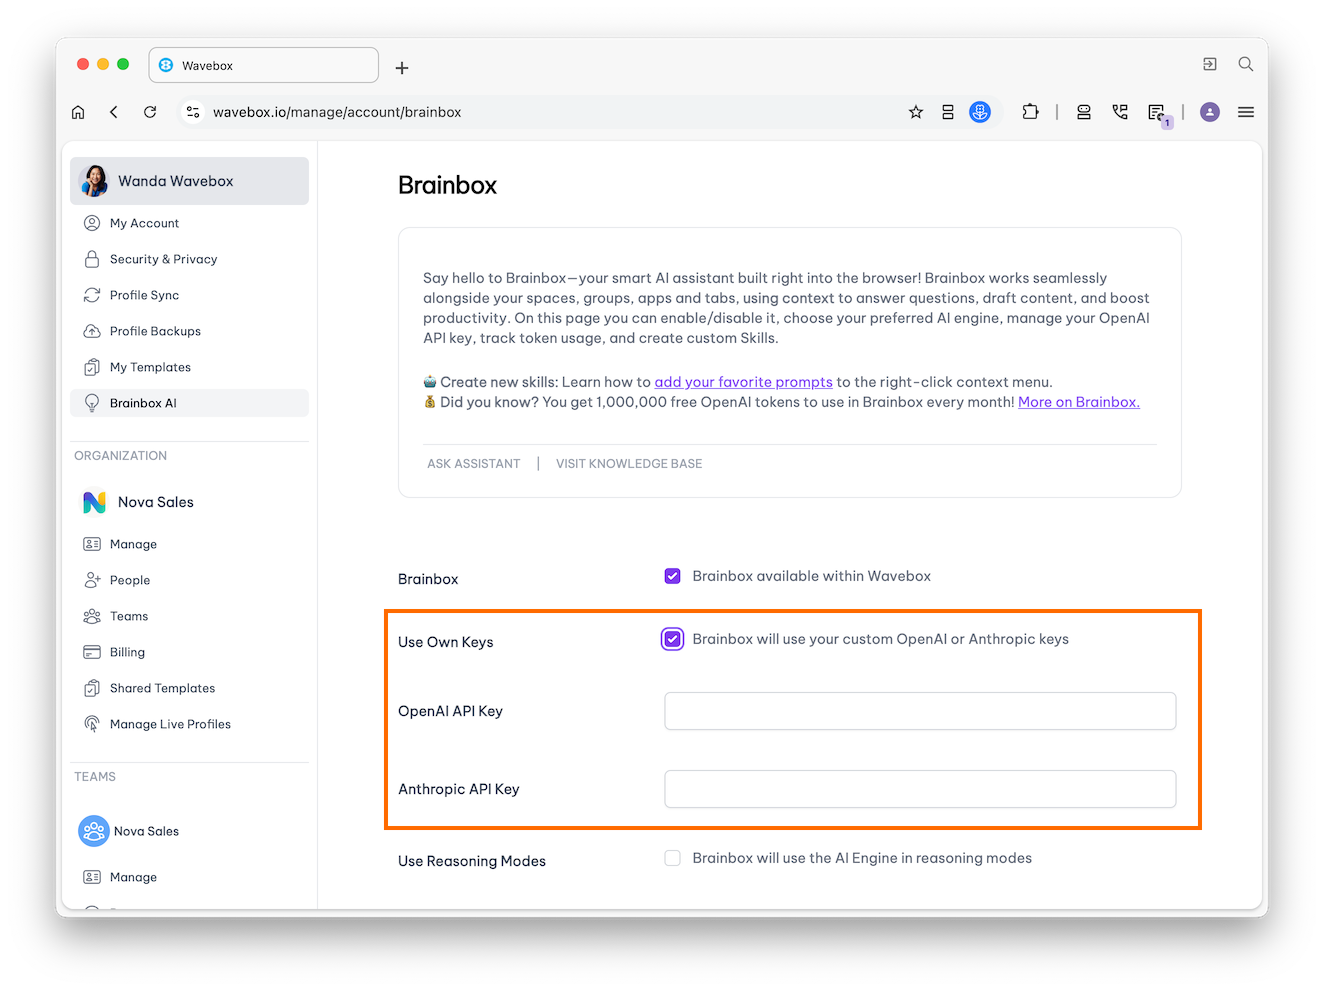The height and width of the screenshot is (991, 1324).
Task: Open Shared Templates
Action: [x=190, y=688]
